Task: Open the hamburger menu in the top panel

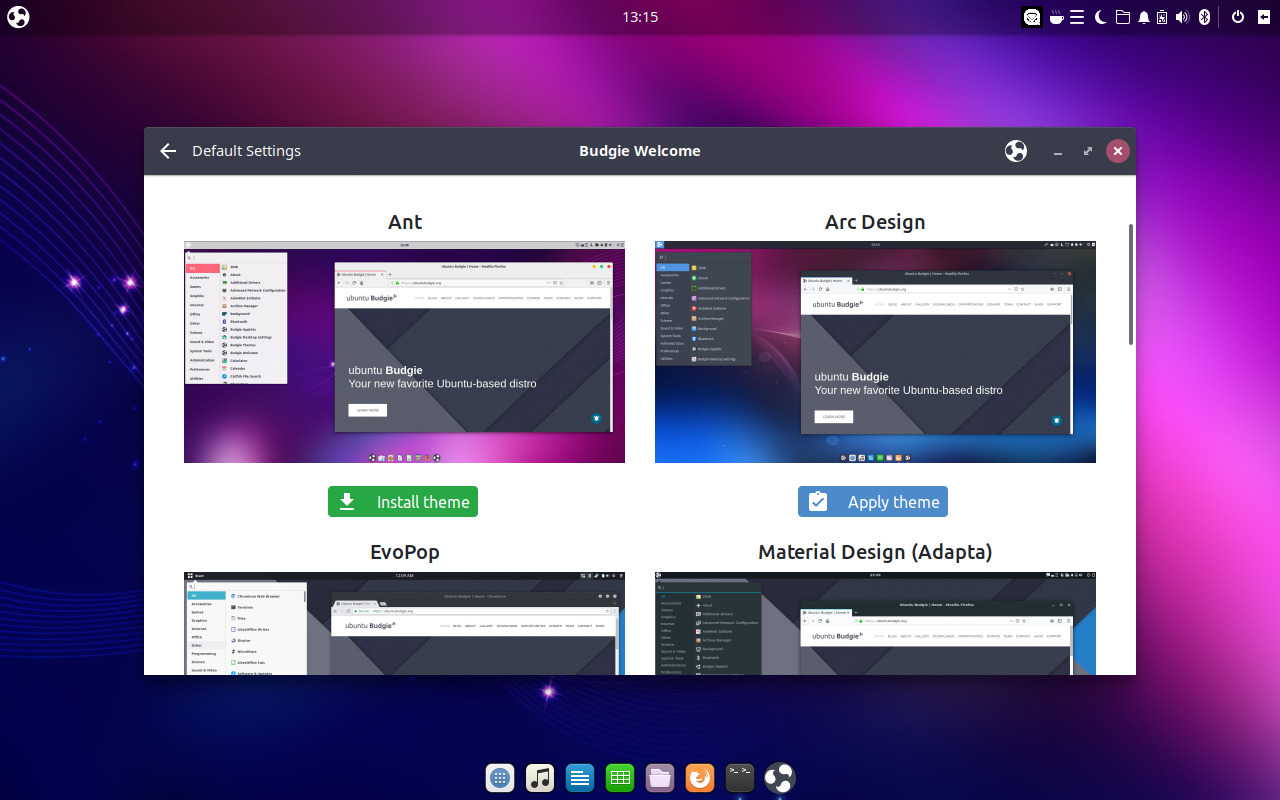Action: tap(1077, 17)
